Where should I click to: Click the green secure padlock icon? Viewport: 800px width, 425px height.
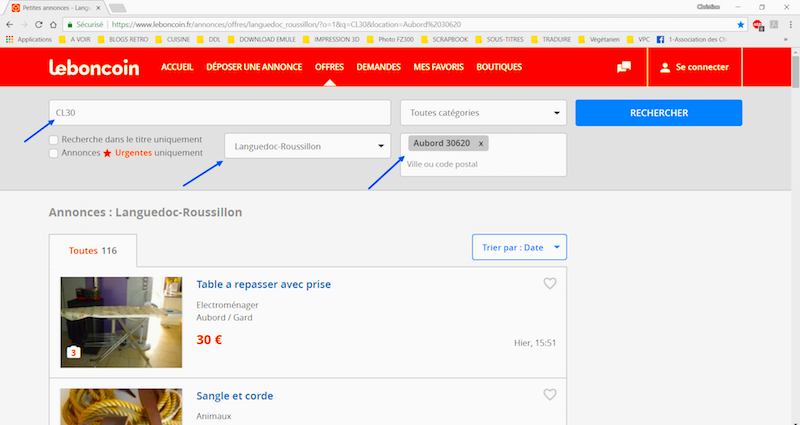pos(70,24)
